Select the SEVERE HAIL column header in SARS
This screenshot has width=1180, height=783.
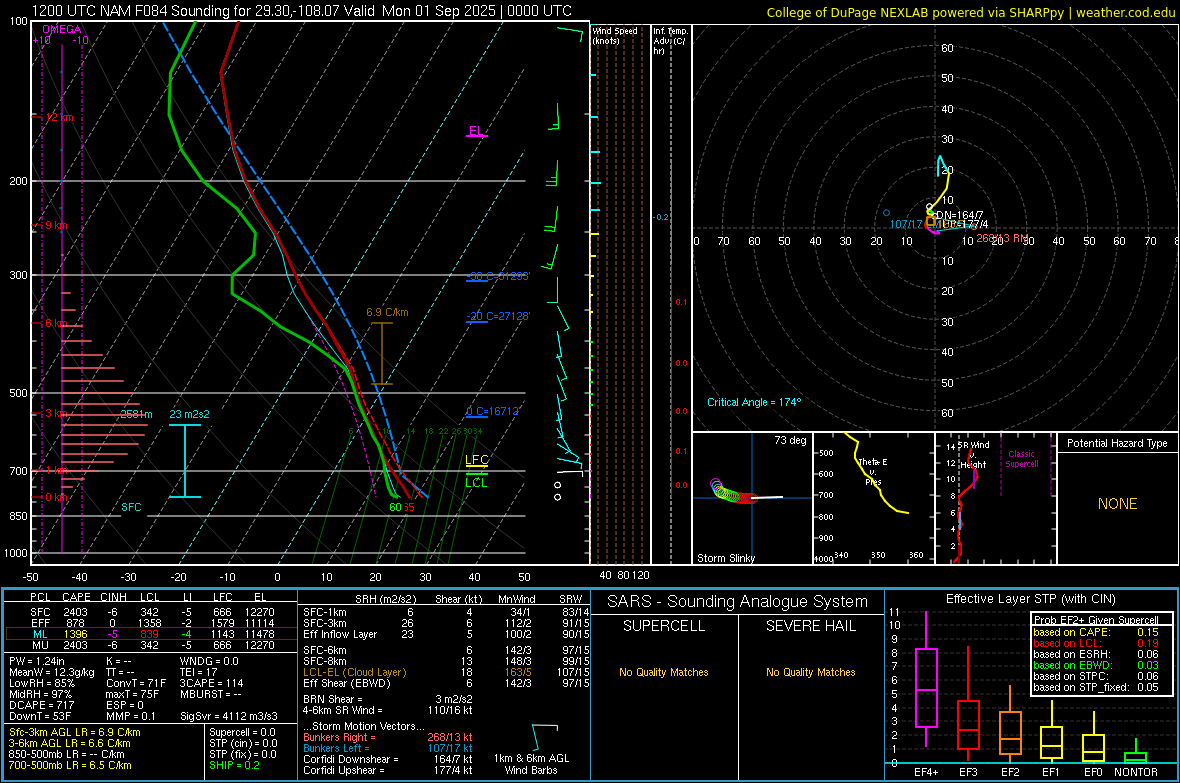click(x=810, y=626)
